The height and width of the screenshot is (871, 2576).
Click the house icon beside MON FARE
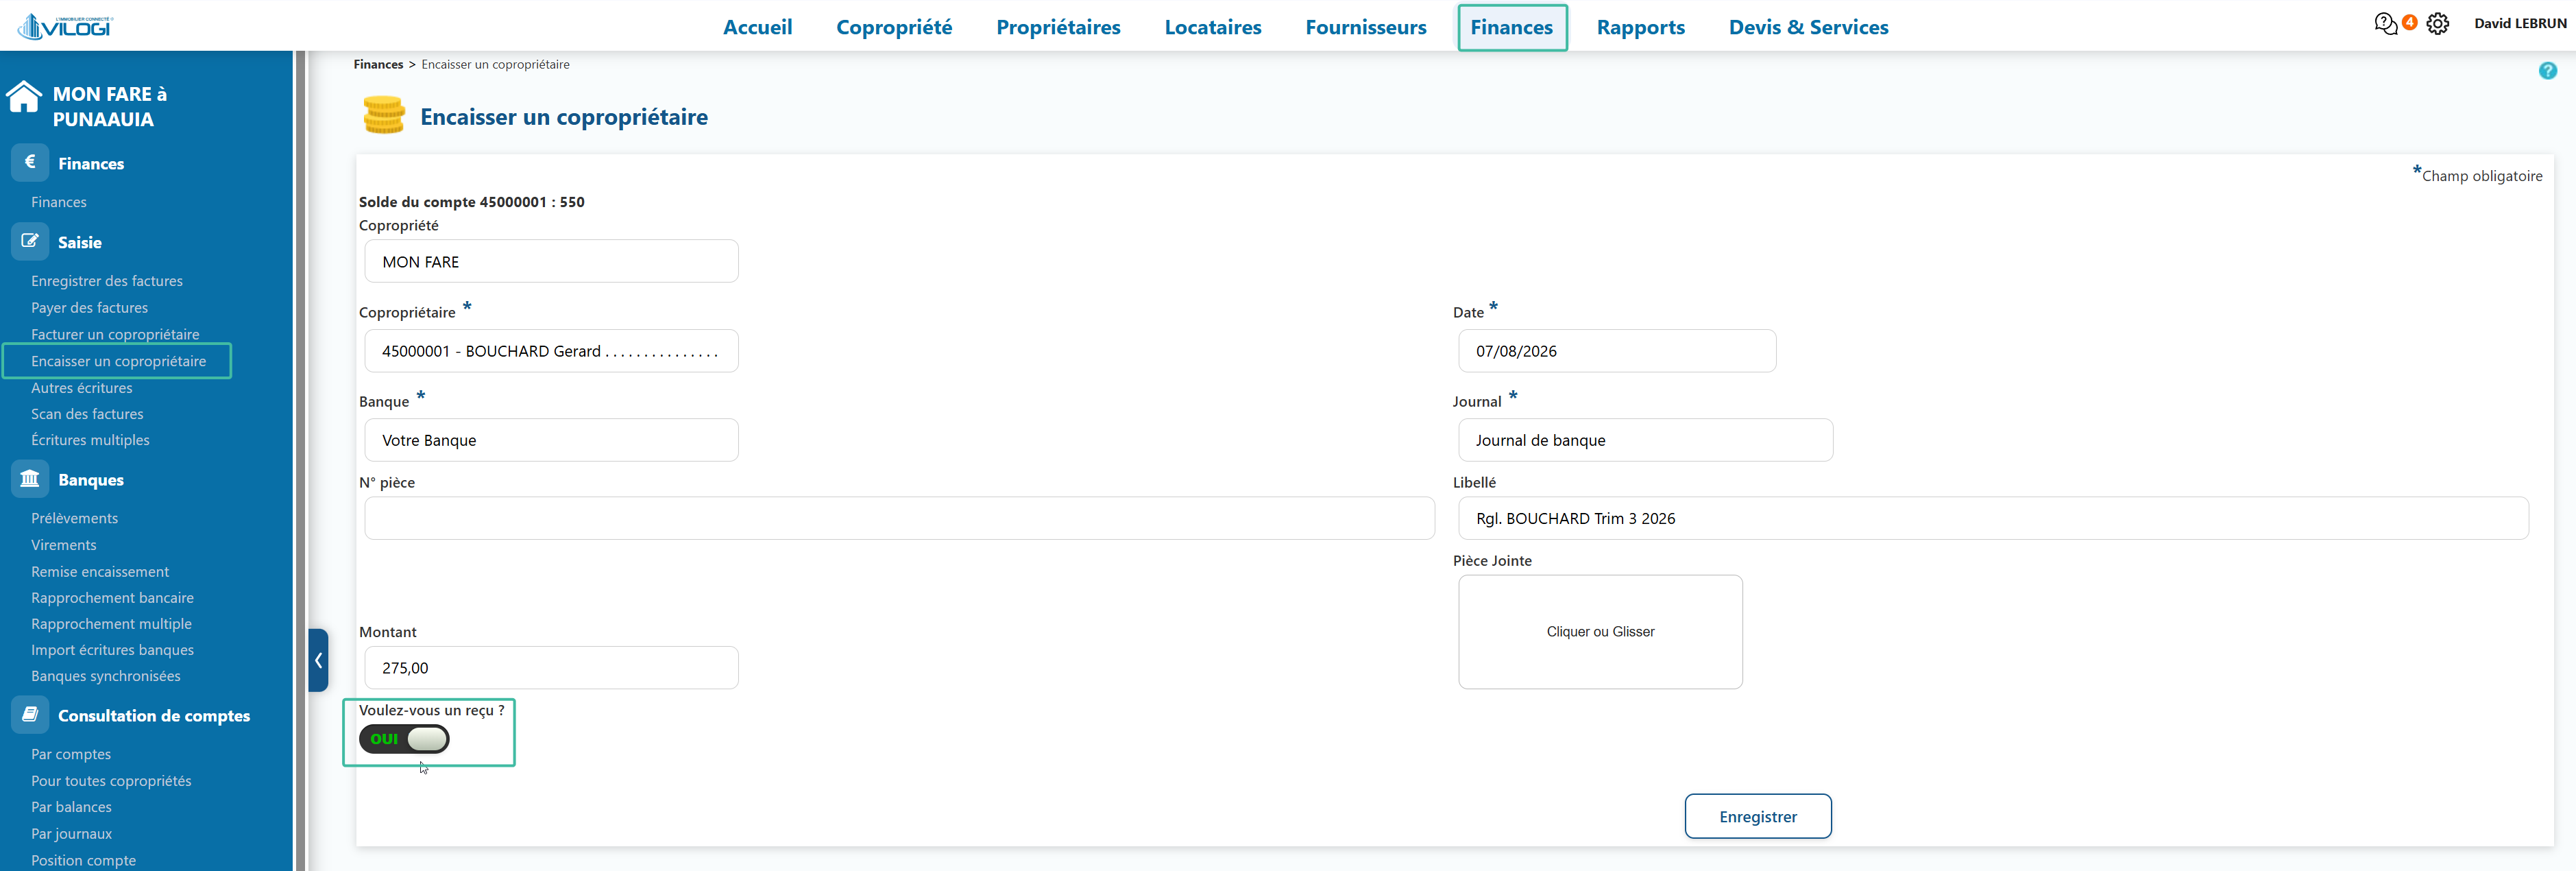point(24,97)
